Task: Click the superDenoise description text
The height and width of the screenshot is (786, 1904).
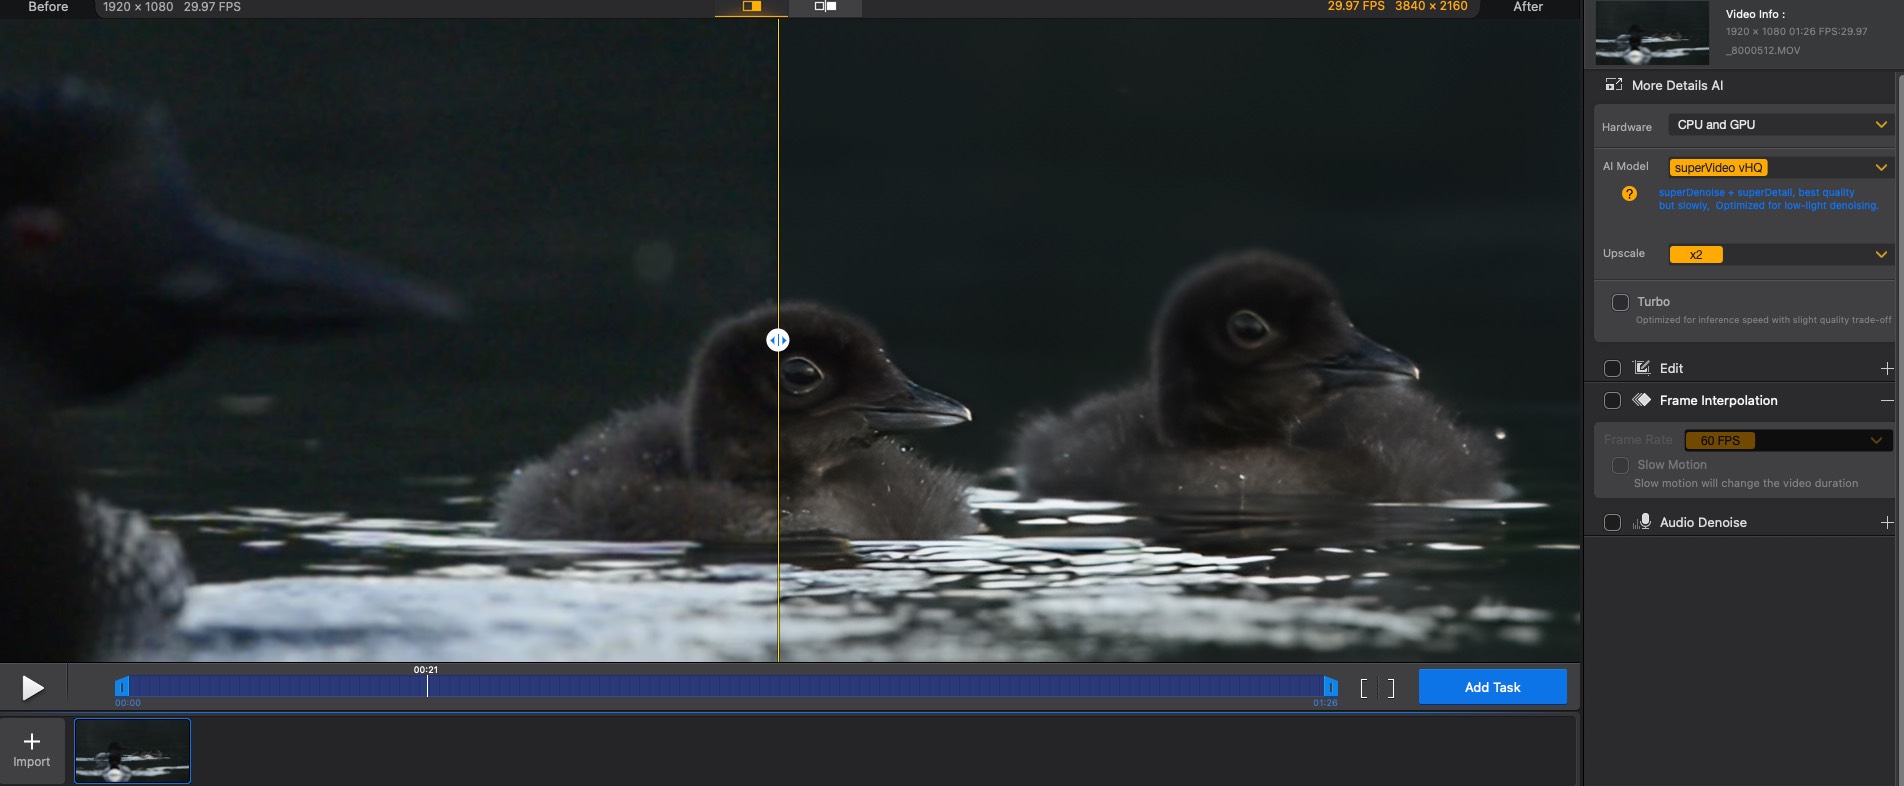Action: [x=1768, y=199]
